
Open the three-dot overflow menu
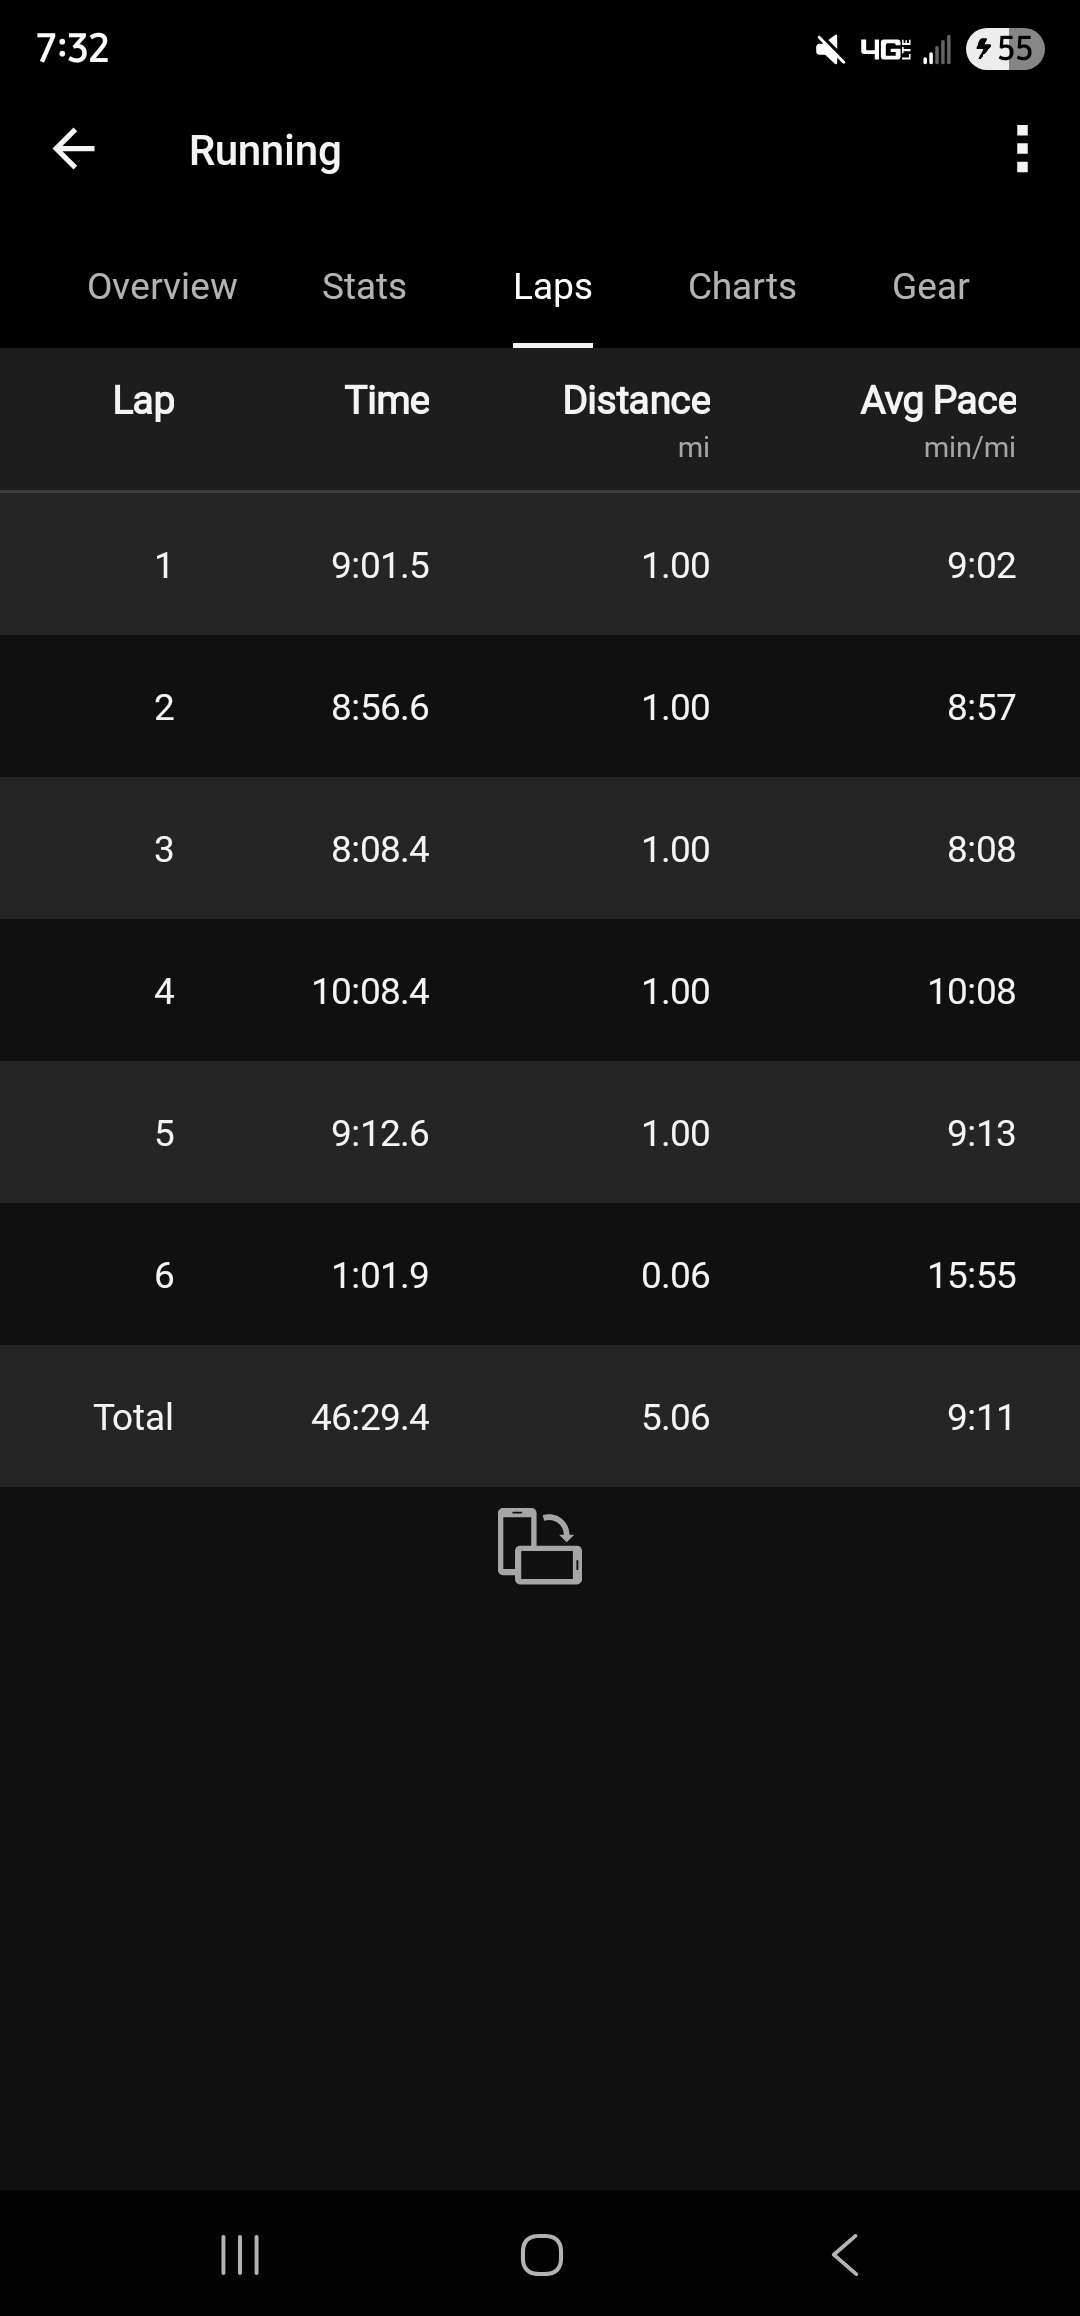tap(1021, 150)
